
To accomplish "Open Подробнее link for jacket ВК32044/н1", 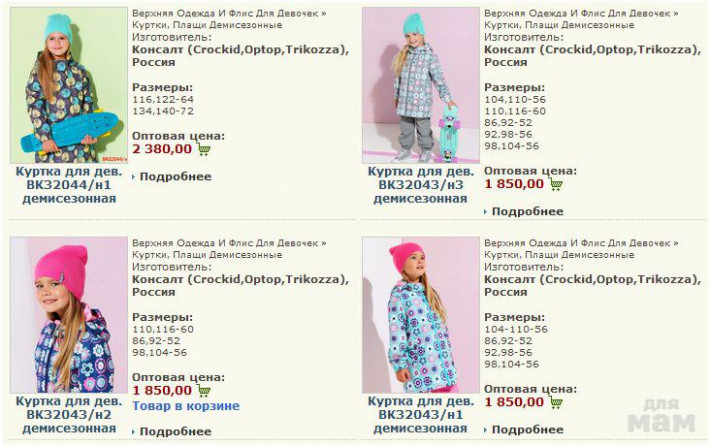I will pyautogui.click(x=175, y=177).
